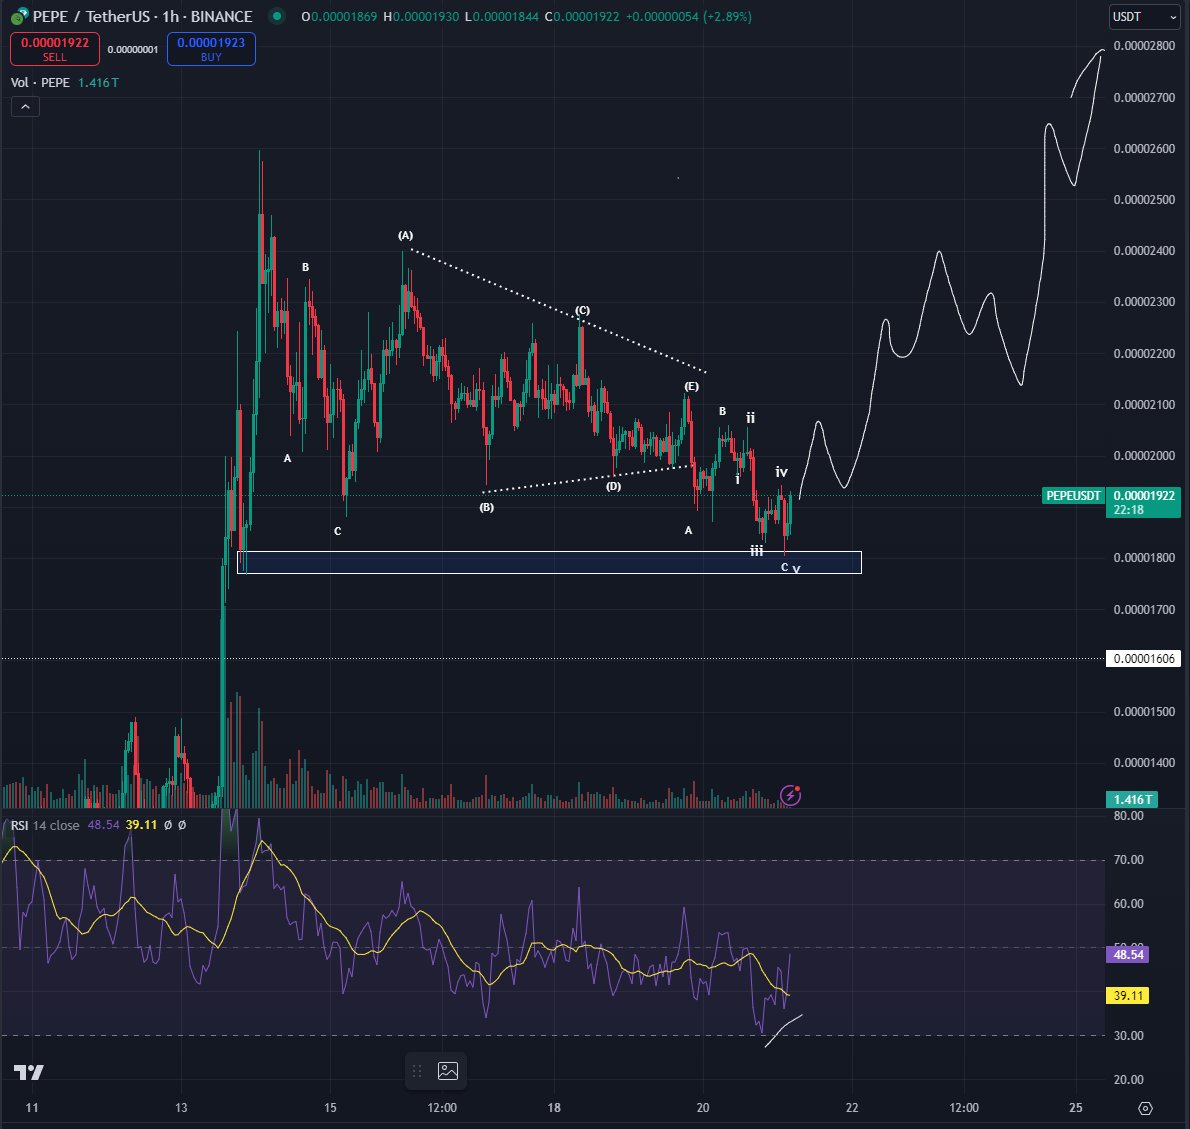This screenshot has height=1129, width=1190.
Task: Click the +2.89% change value
Action: [x=727, y=17]
